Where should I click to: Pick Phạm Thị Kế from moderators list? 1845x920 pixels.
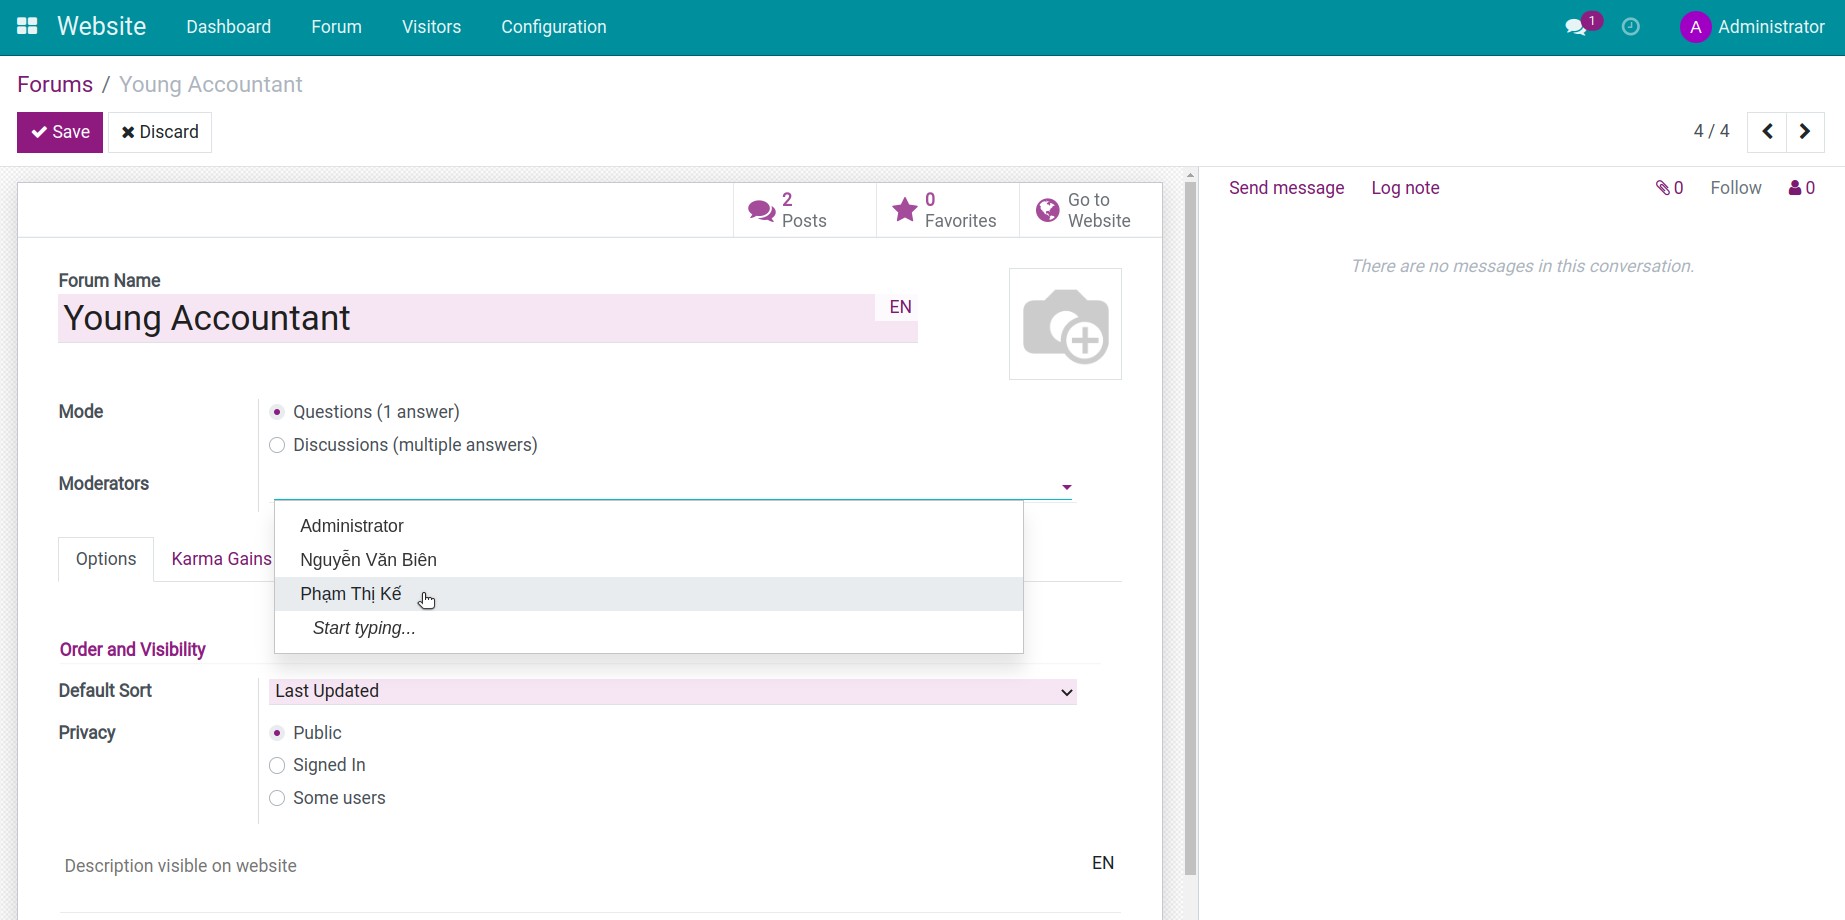(351, 594)
